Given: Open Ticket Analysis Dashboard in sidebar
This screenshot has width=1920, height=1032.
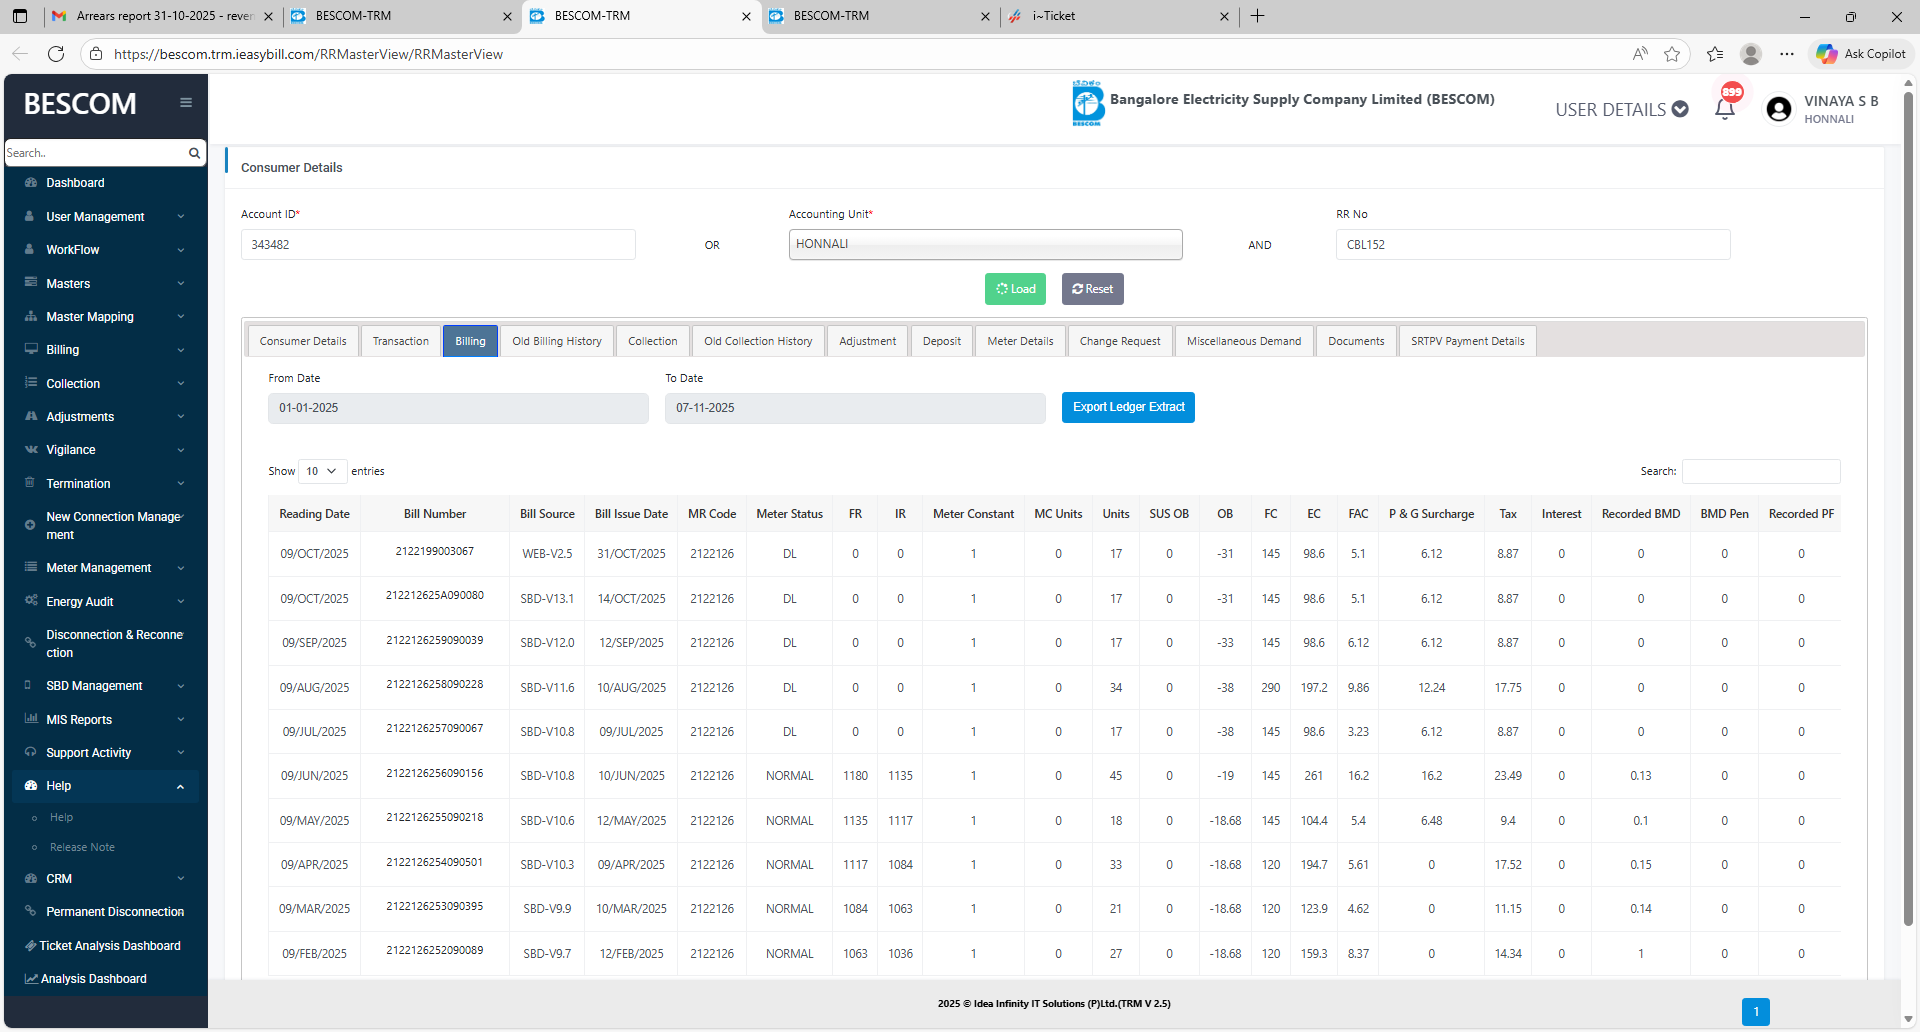Looking at the screenshot, I should pyautogui.click(x=110, y=946).
